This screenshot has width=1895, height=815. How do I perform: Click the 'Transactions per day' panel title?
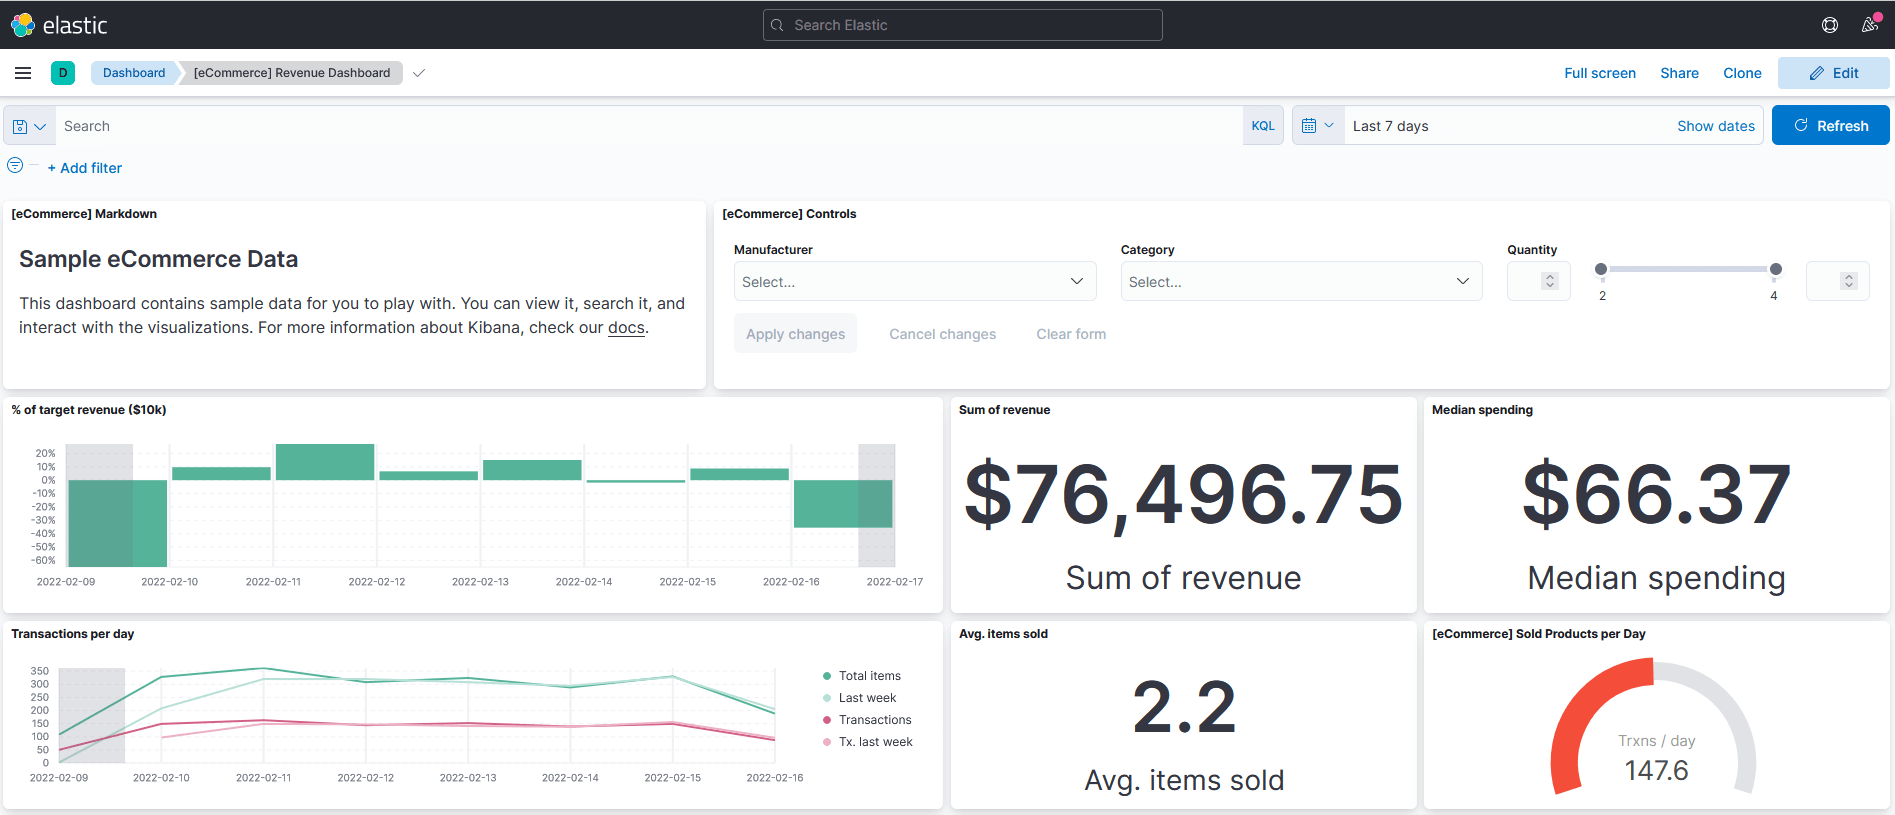(x=72, y=634)
